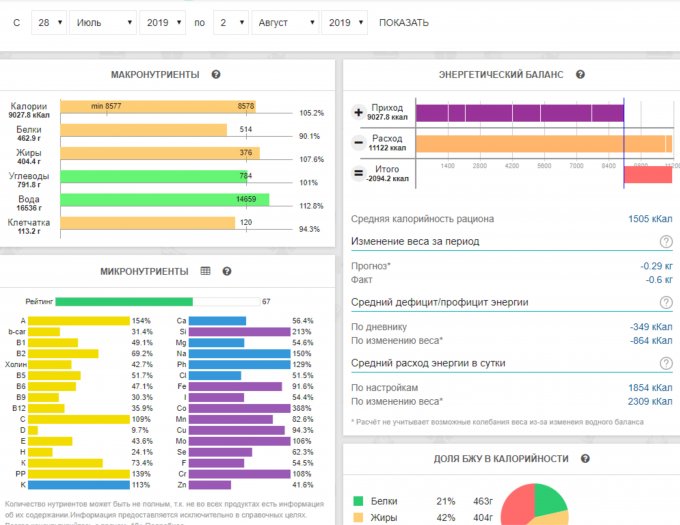Click the Калории bar in macronutrients
Screen dimensions: 680x525
[157, 106]
